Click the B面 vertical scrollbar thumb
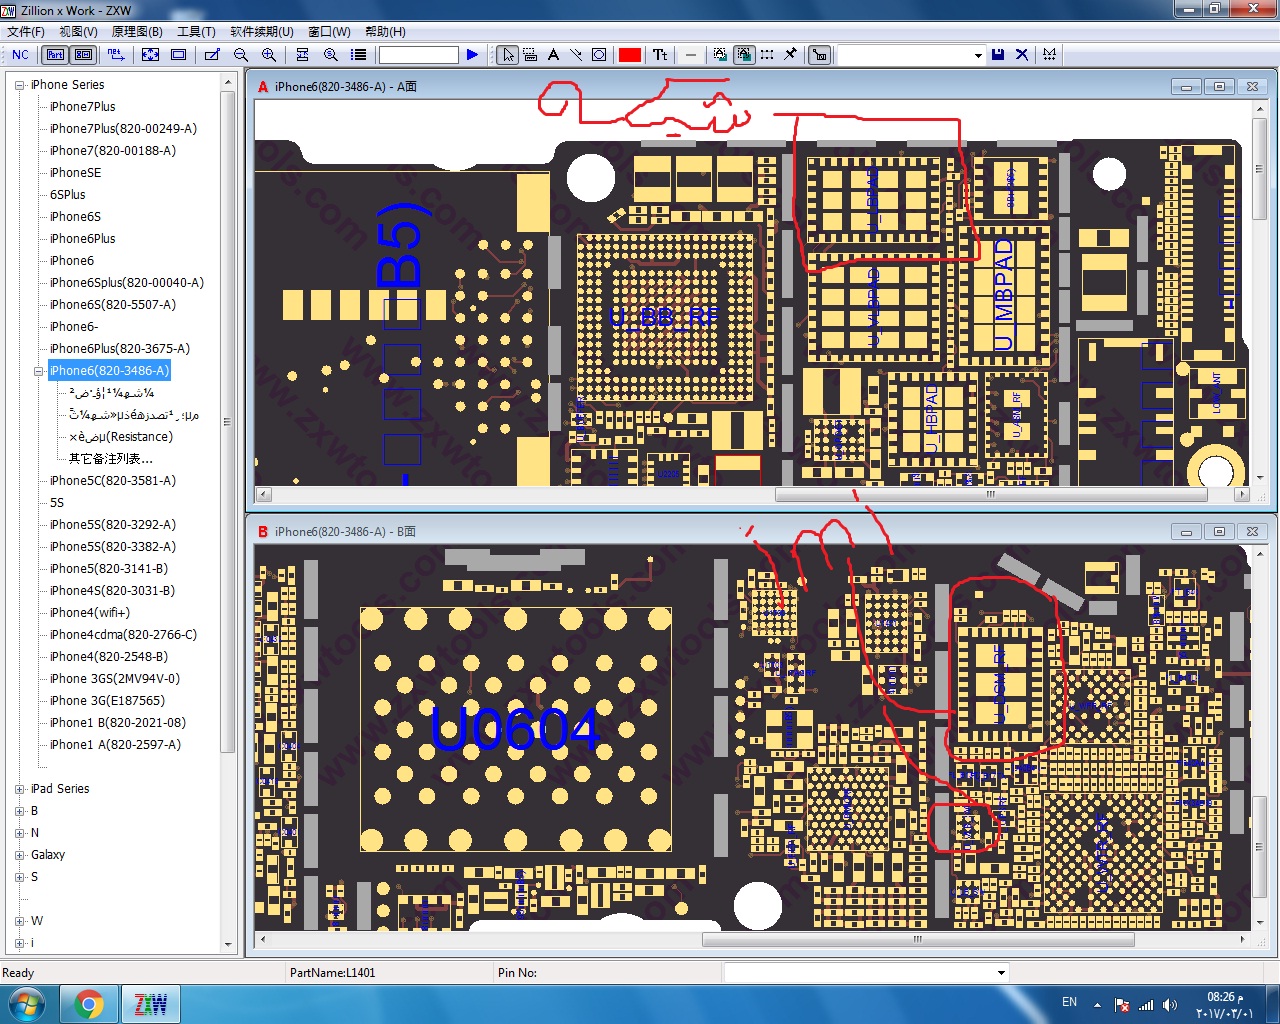This screenshot has width=1280, height=1024. 1259,847
